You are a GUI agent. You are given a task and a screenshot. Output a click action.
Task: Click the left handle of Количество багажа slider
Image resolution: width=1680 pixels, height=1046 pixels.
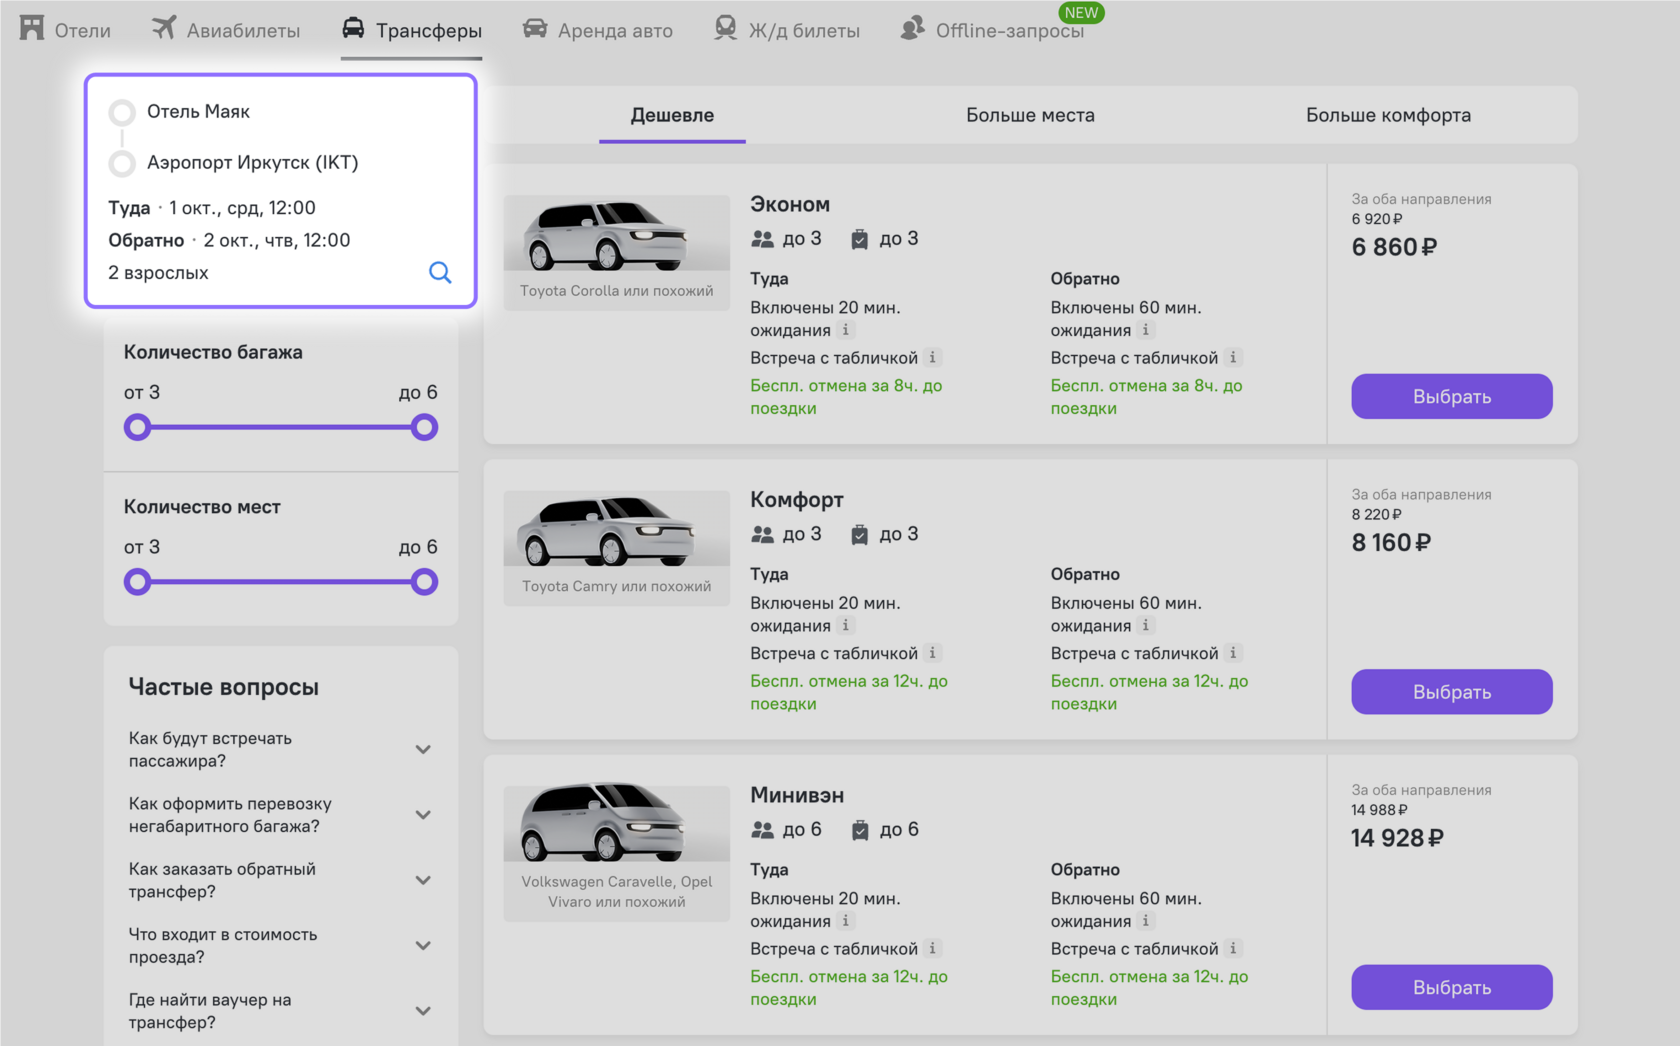click(138, 427)
